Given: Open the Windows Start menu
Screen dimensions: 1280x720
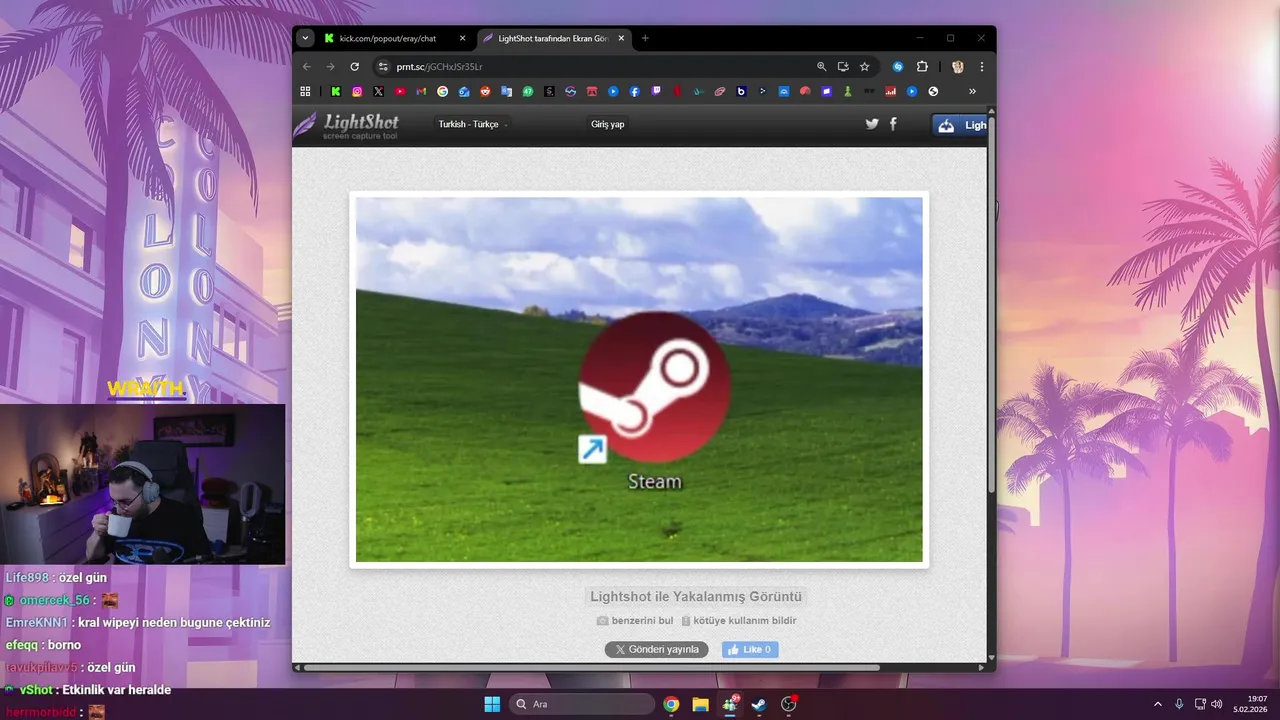Looking at the screenshot, I should (x=492, y=704).
